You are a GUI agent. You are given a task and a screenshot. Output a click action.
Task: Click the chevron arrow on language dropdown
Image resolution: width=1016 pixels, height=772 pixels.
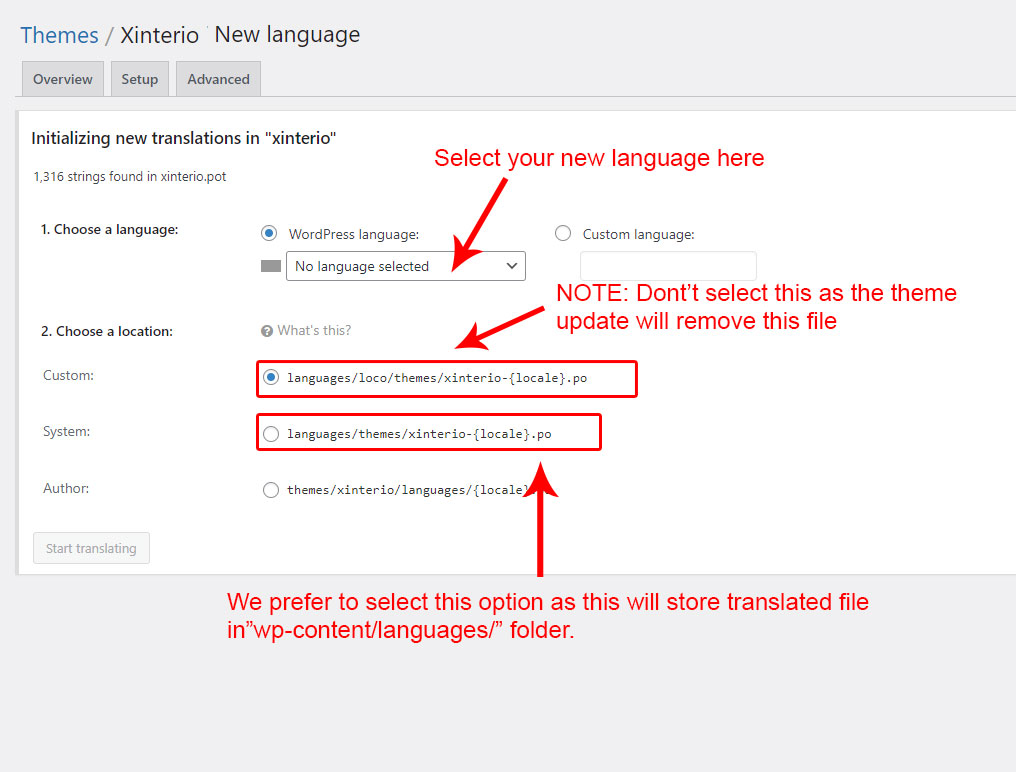pyautogui.click(x=512, y=266)
